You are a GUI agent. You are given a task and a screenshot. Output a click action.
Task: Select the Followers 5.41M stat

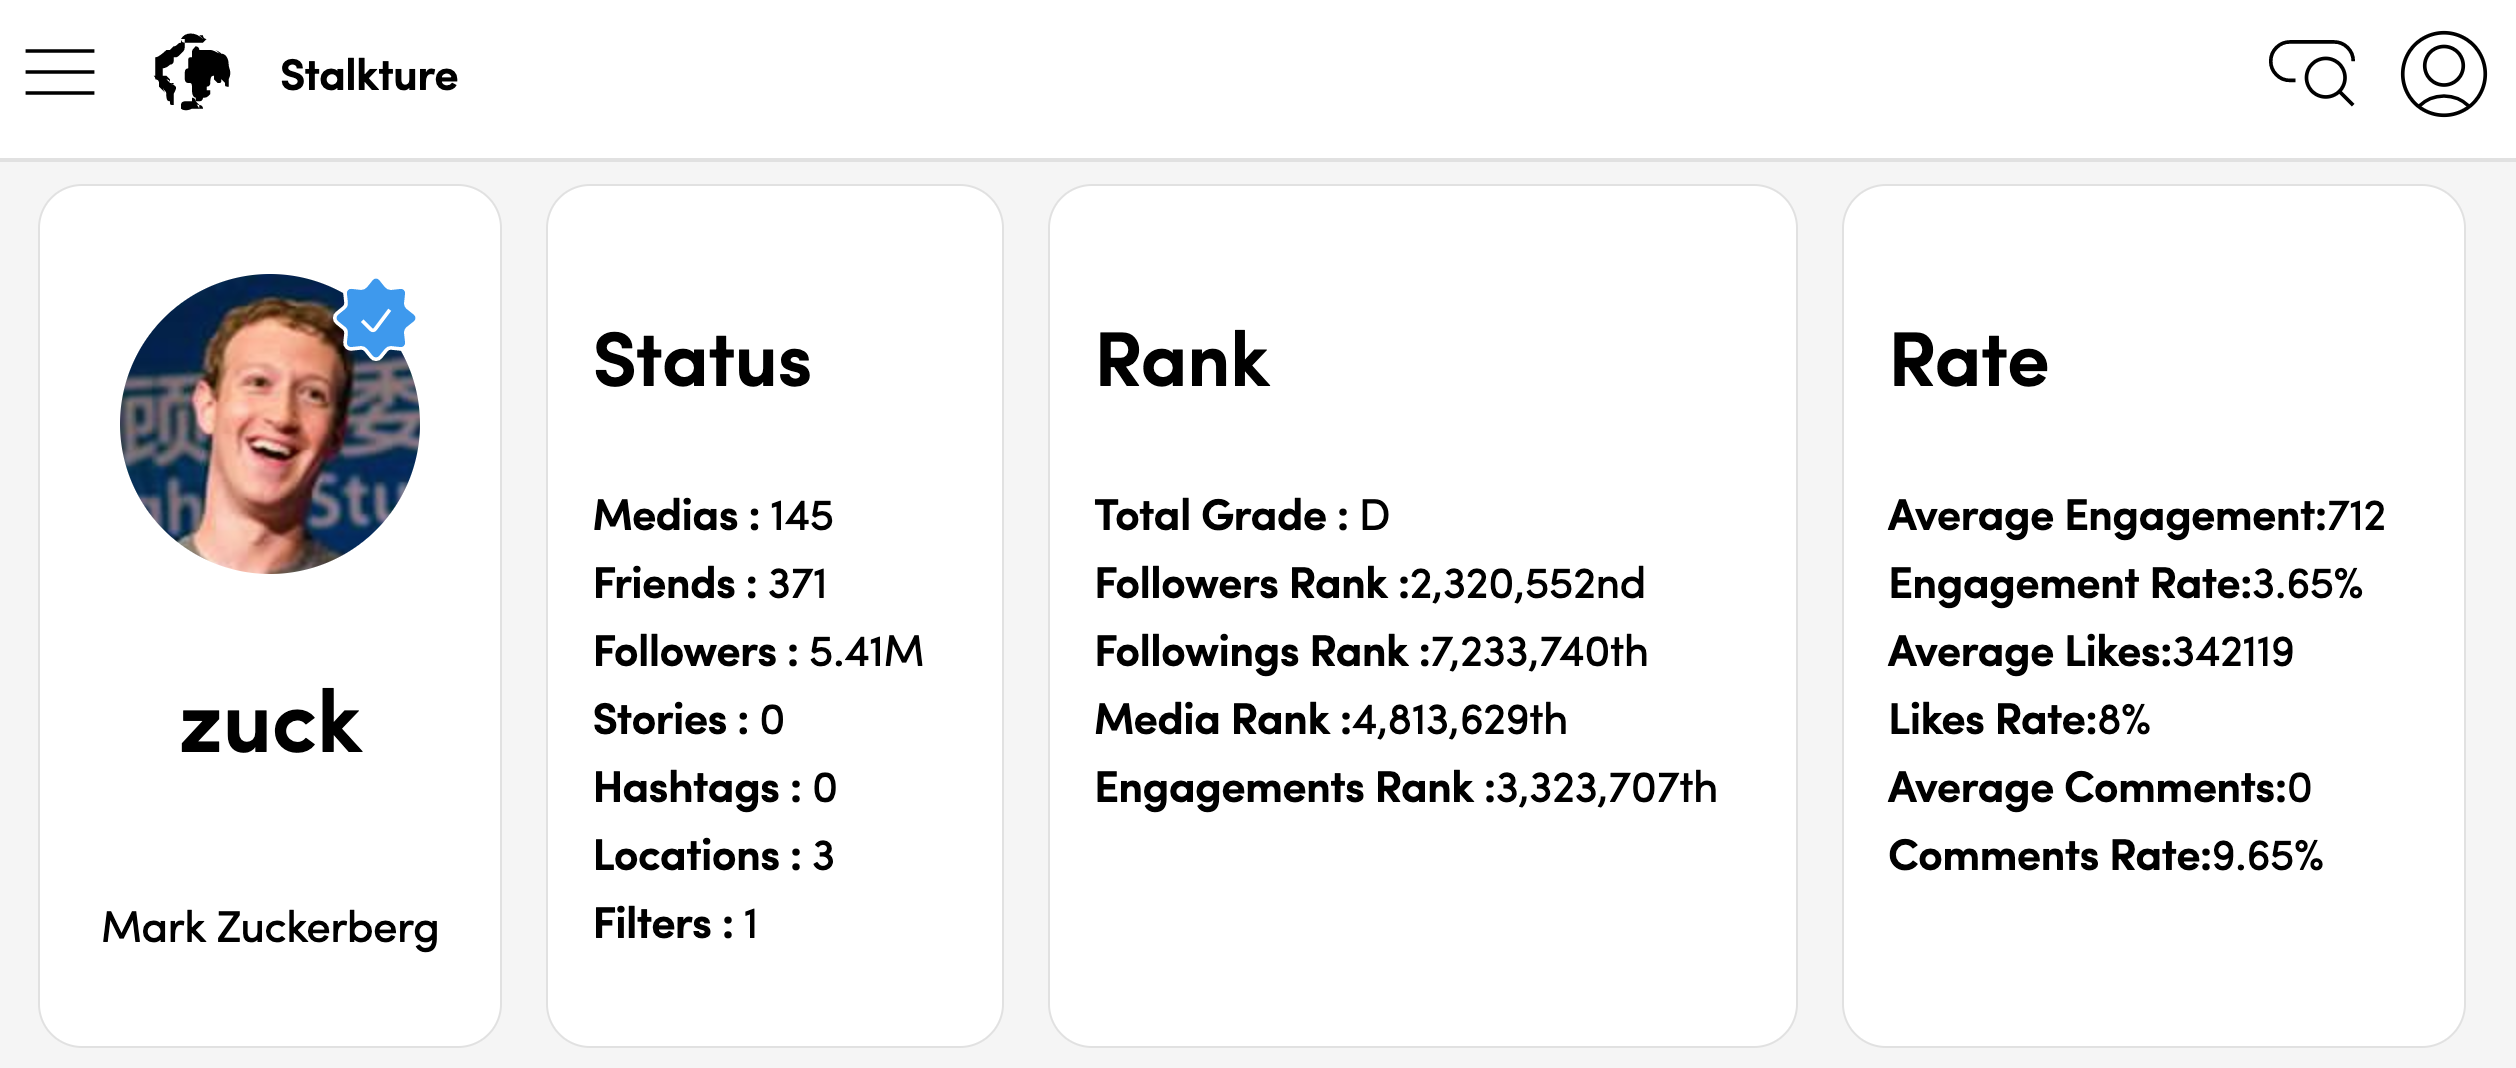tap(758, 652)
